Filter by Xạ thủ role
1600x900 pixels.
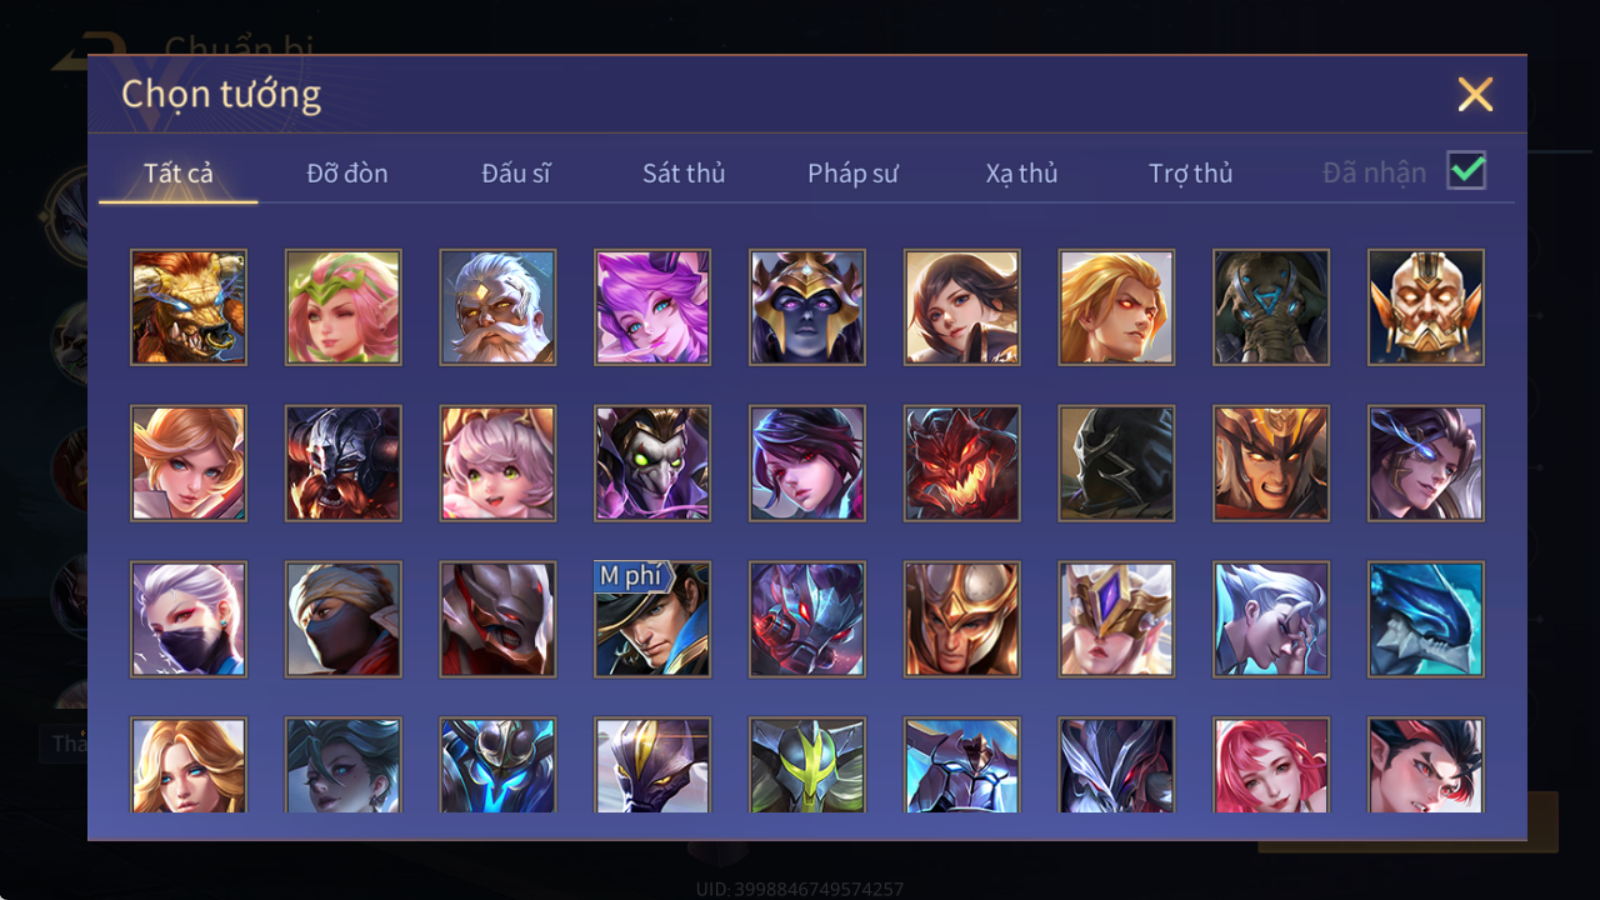pyautogui.click(x=1022, y=173)
